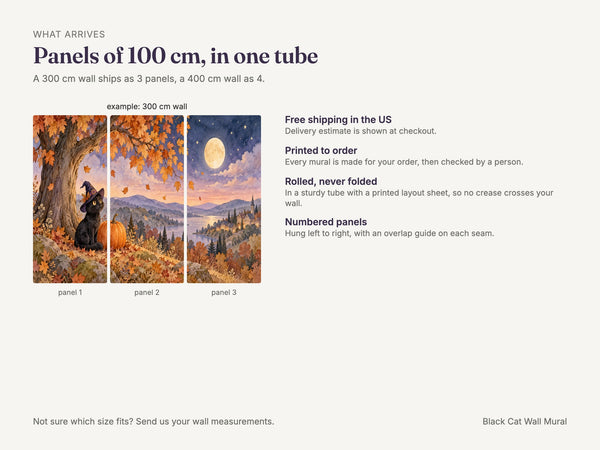600x450 pixels.
Task: Click the 'Printed to order' heading
Action: click(321, 151)
